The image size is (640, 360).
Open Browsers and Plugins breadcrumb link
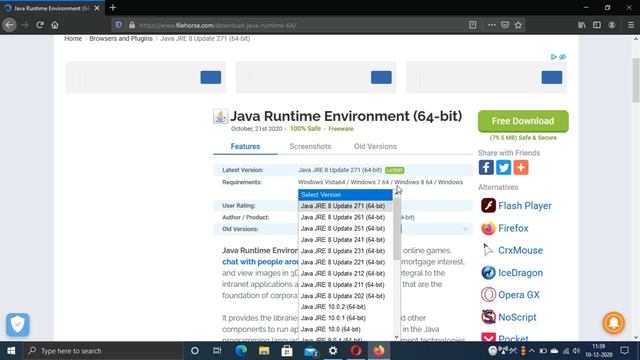121,38
